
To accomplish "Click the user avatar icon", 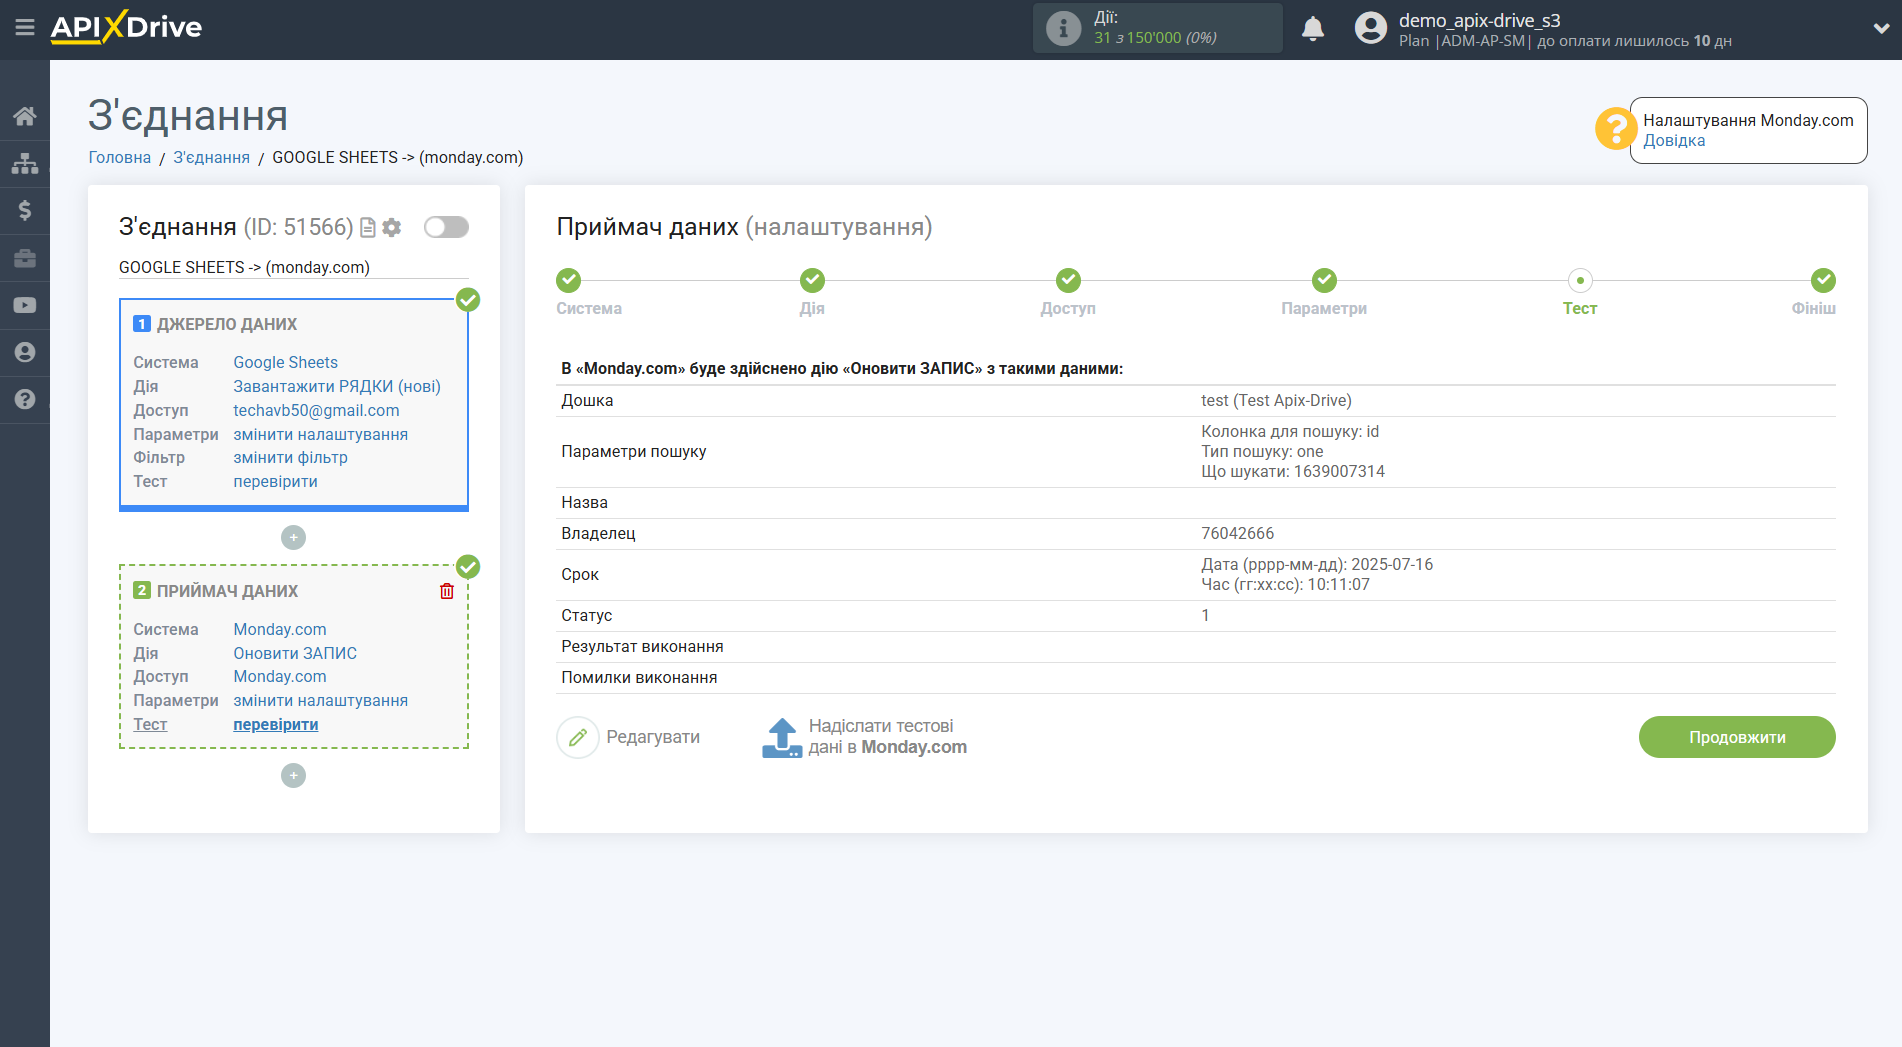I will point(1370,28).
